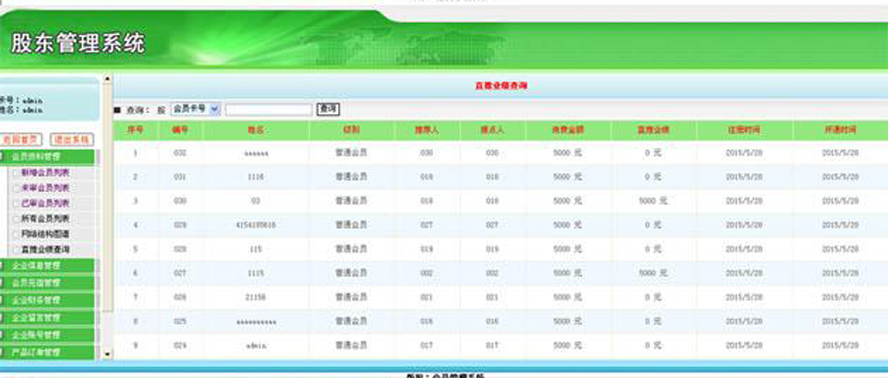Expand the 企业信息管理 menu section
Image resolution: width=888 pixels, height=378 pixels.
(x=48, y=266)
